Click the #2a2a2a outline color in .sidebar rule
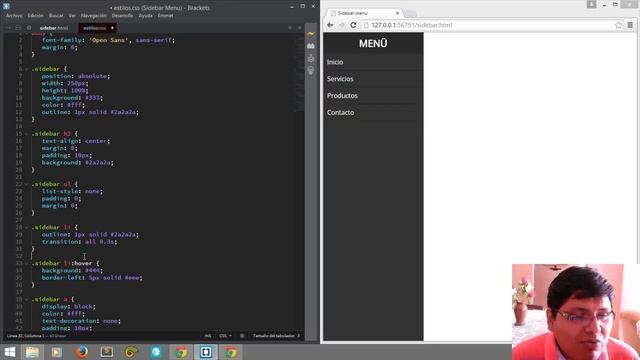The width and height of the screenshot is (640, 360). (x=124, y=112)
